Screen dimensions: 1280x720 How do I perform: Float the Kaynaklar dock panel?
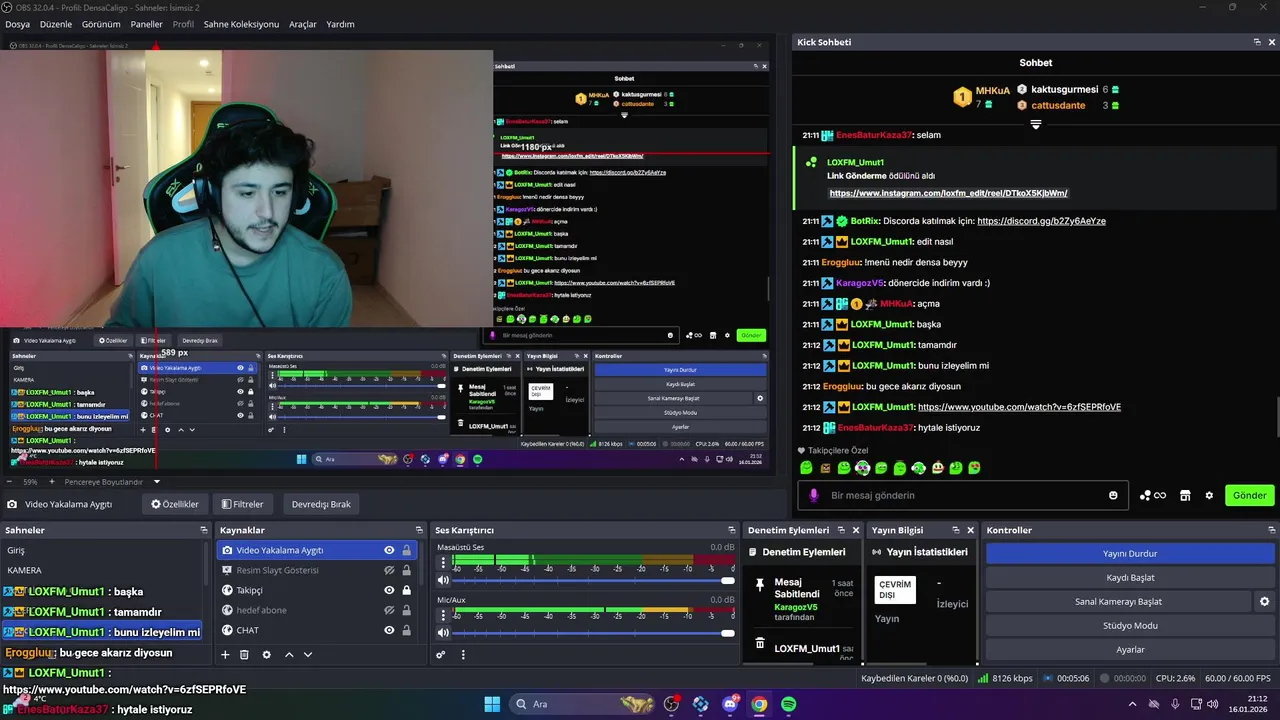419,530
